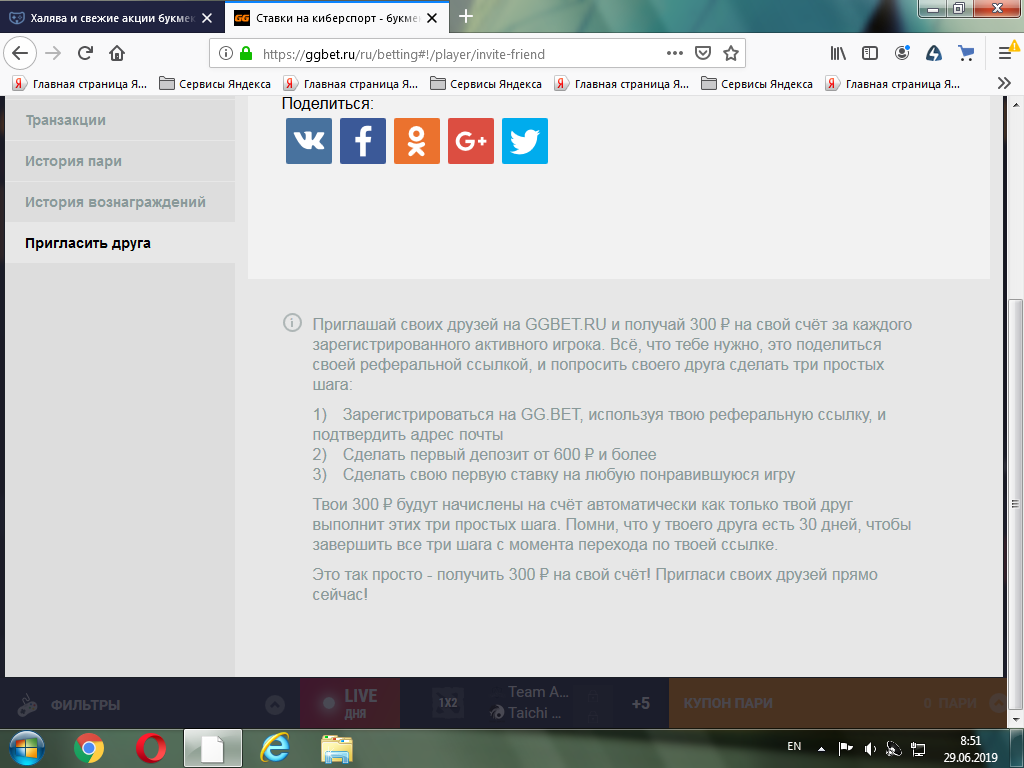Screen dimensions: 1024x768
Task: Open a new browser tab
Action: (466, 17)
